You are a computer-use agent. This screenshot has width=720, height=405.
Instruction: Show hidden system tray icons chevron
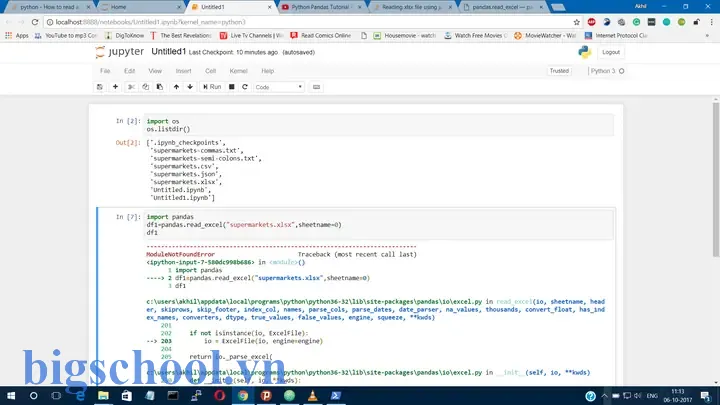604,395
